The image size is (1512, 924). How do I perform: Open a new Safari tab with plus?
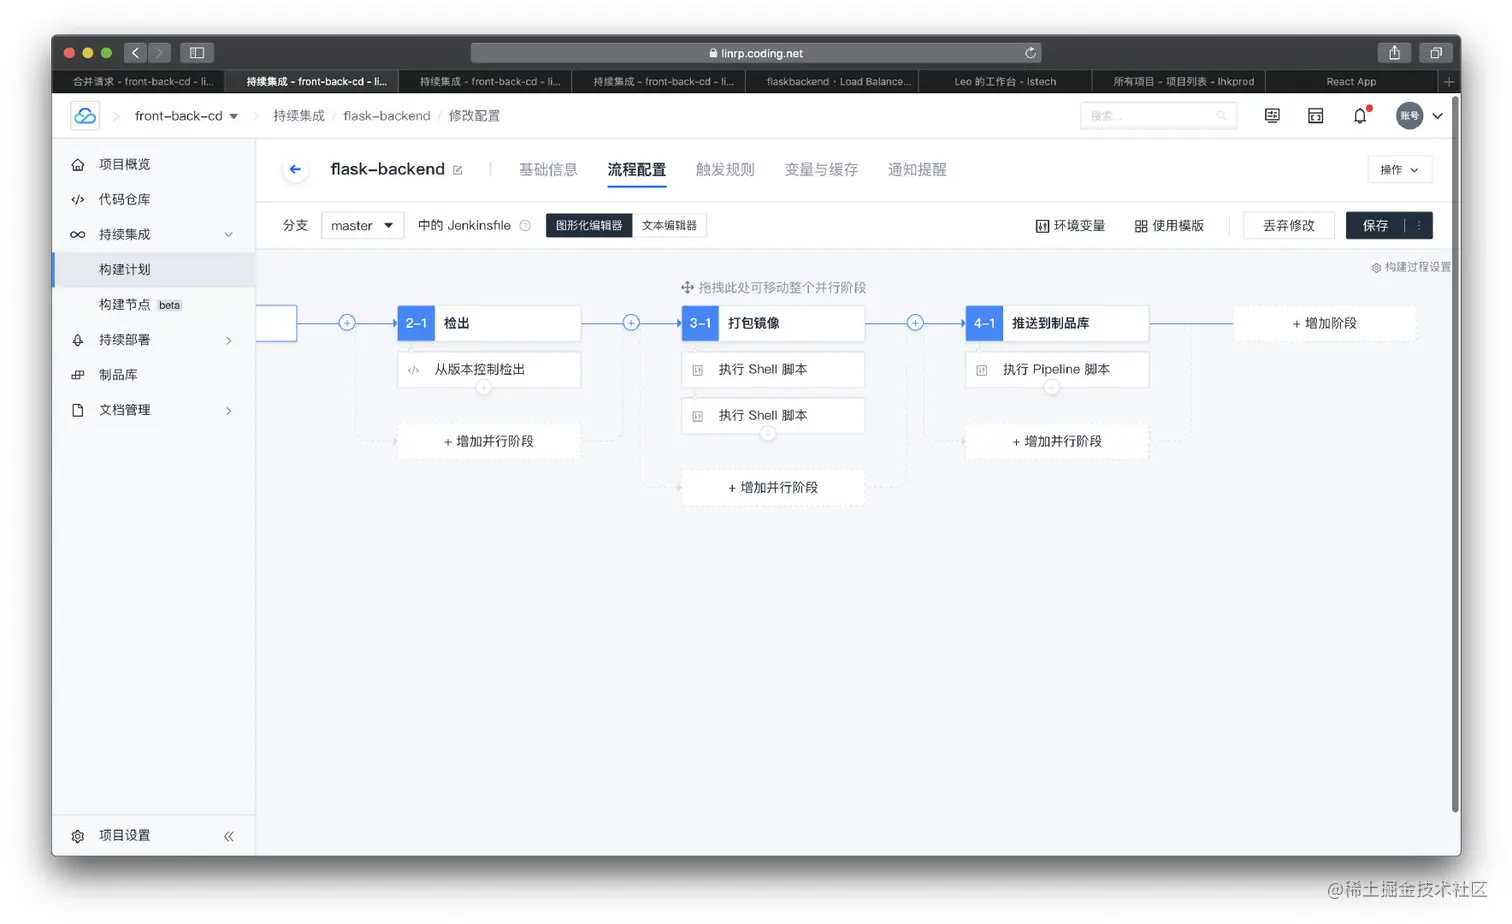1448,81
